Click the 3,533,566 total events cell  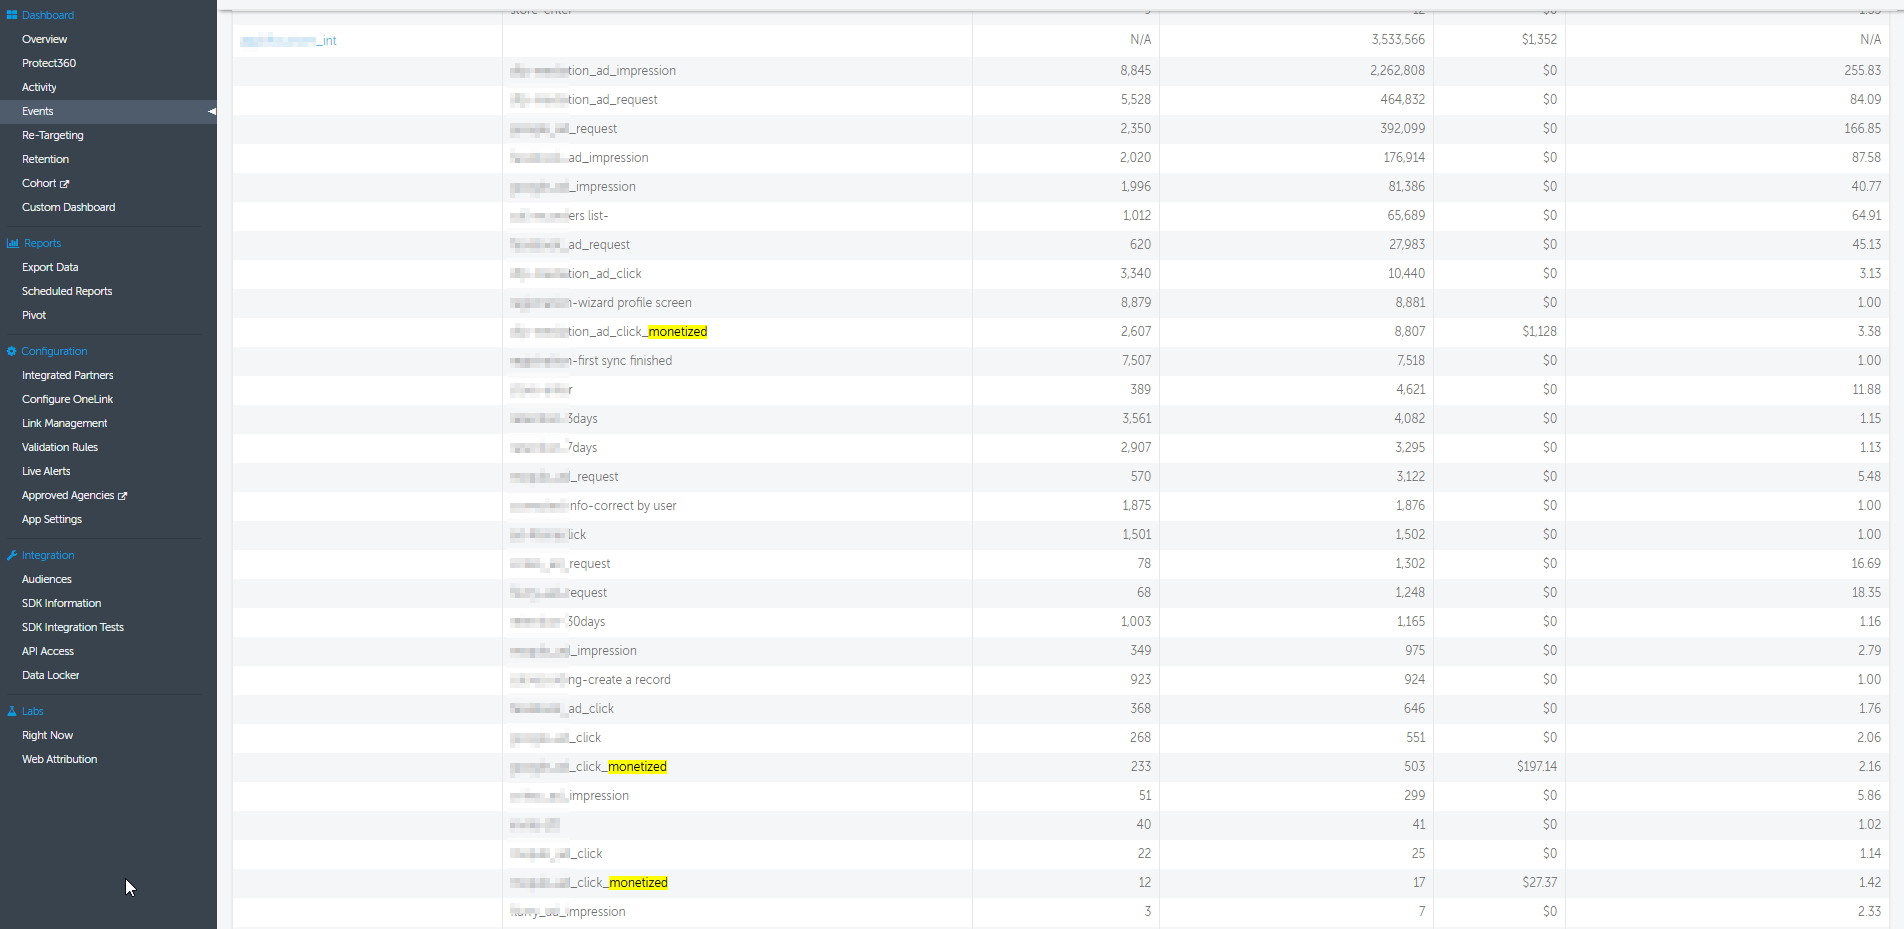pyautogui.click(x=1397, y=39)
